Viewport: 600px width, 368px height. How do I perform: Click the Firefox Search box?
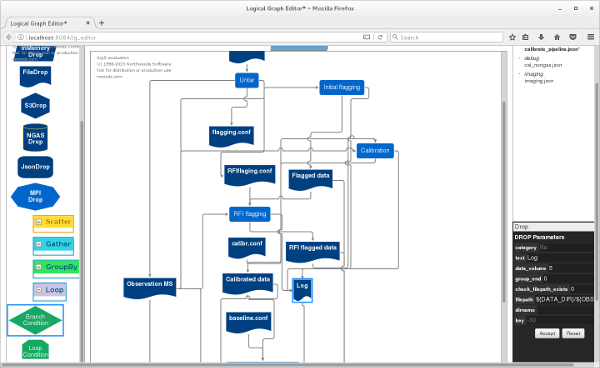(447, 37)
